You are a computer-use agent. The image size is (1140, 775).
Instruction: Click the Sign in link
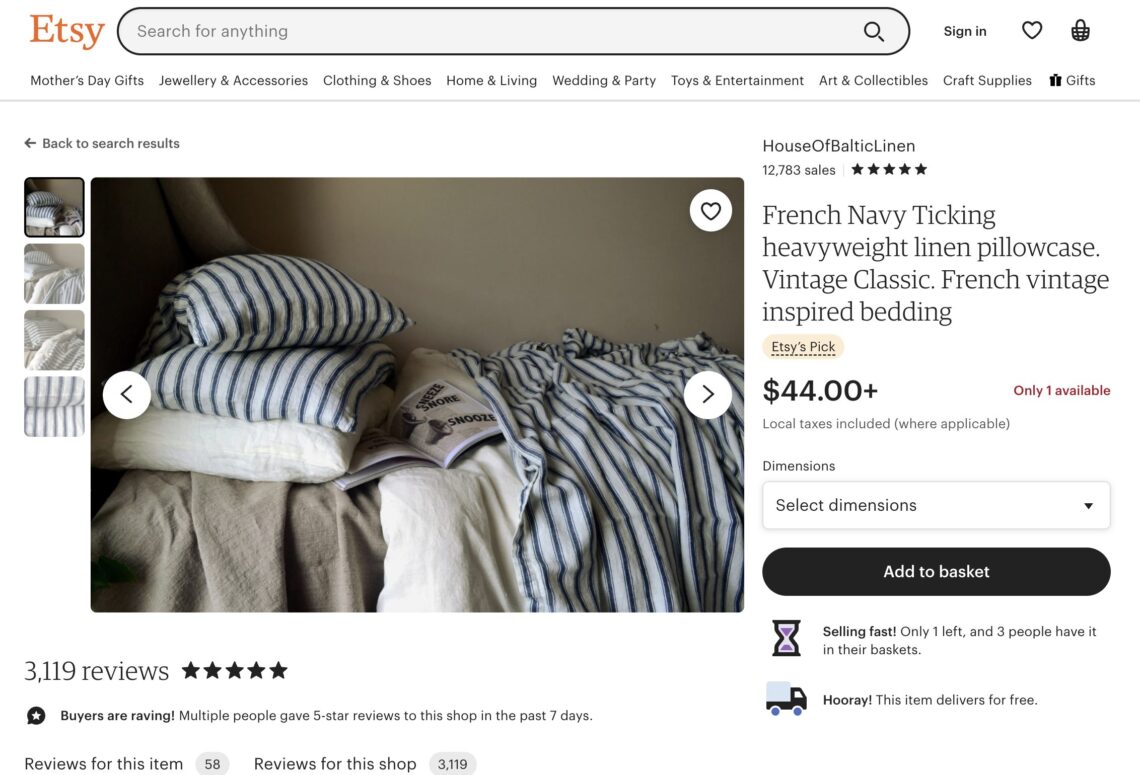pyautogui.click(x=964, y=31)
